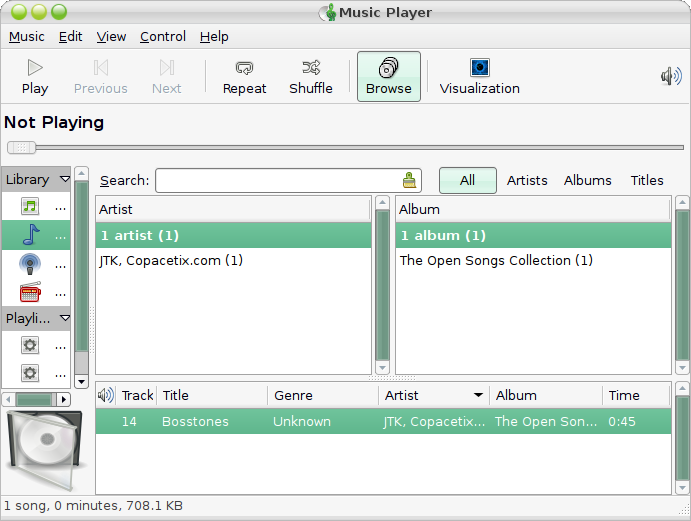Open the Control menu

[x=162, y=36]
